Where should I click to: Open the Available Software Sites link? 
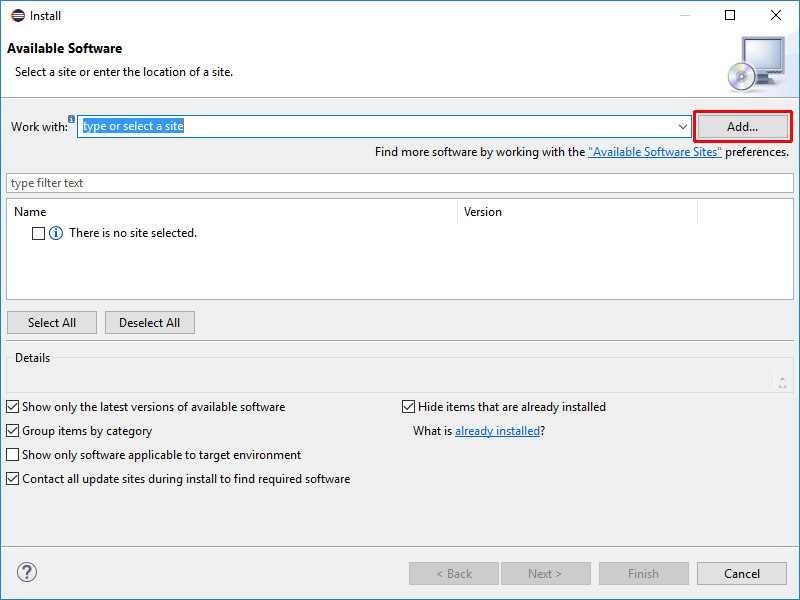pyautogui.click(x=654, y=152)
